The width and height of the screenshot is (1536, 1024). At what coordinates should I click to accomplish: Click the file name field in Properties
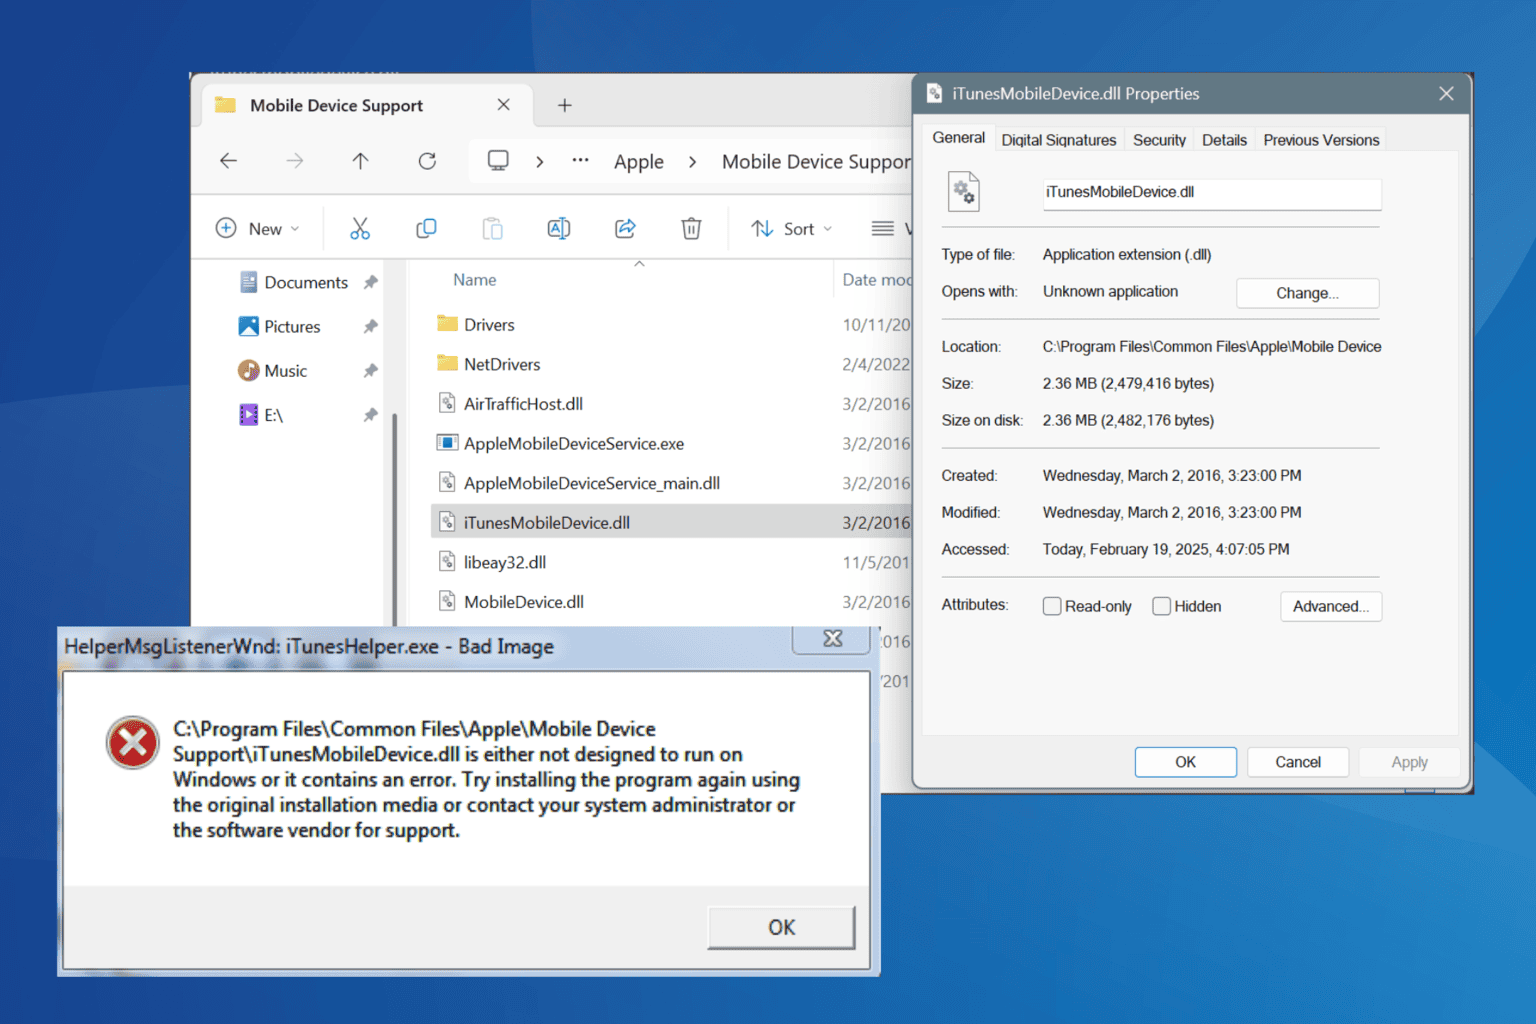click(1211, 193)
